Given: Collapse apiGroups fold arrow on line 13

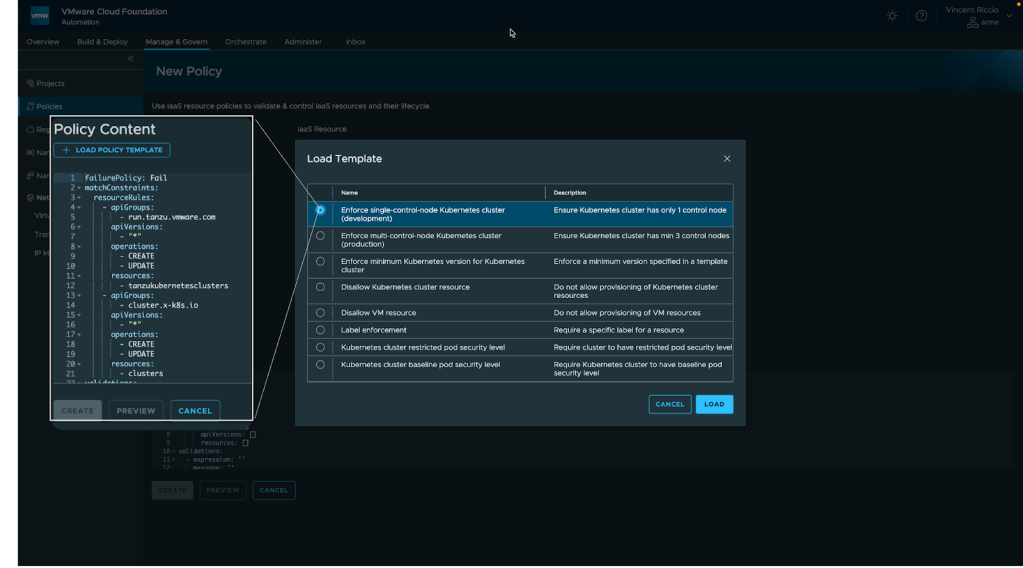Looking at the screenshot, I should click(79, 295).
